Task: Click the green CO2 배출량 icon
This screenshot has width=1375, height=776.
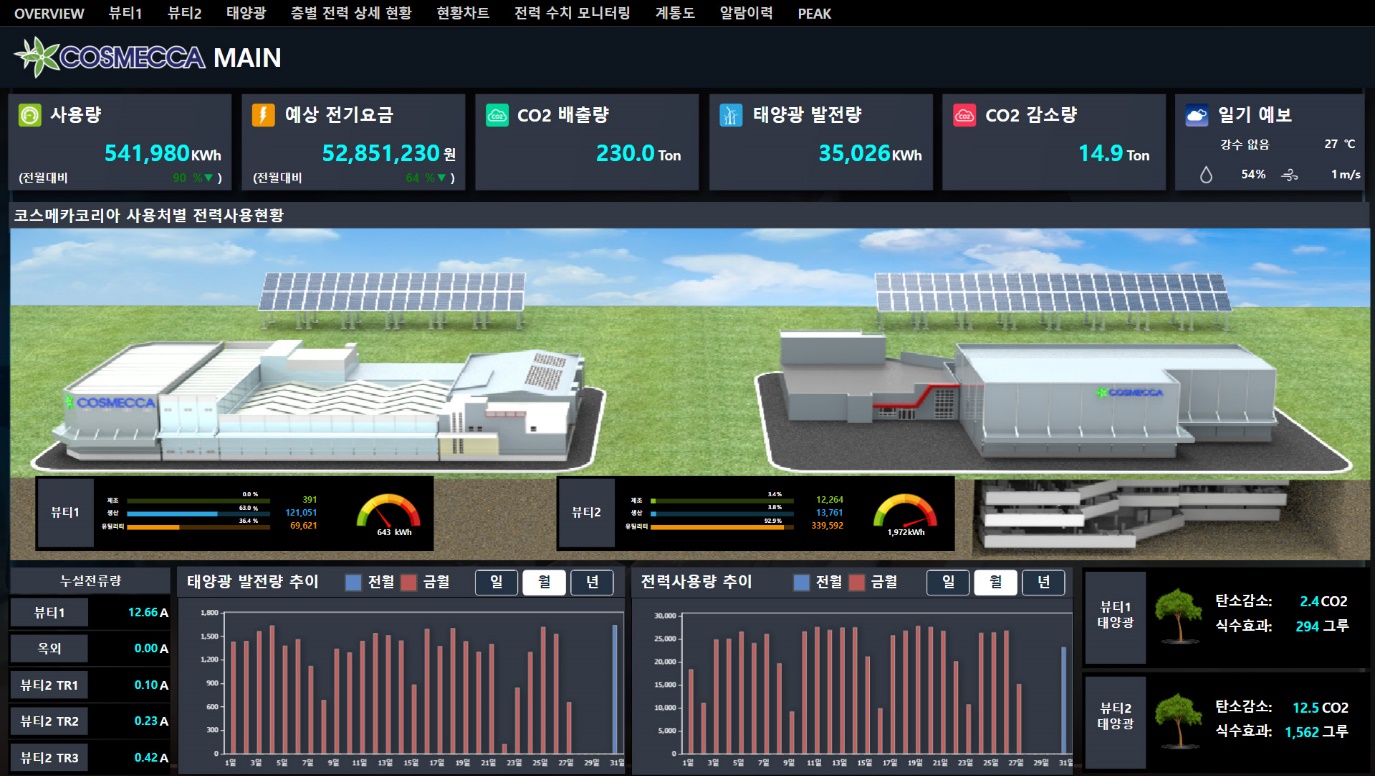Action: pyautogui.click(x=497, y=115)
